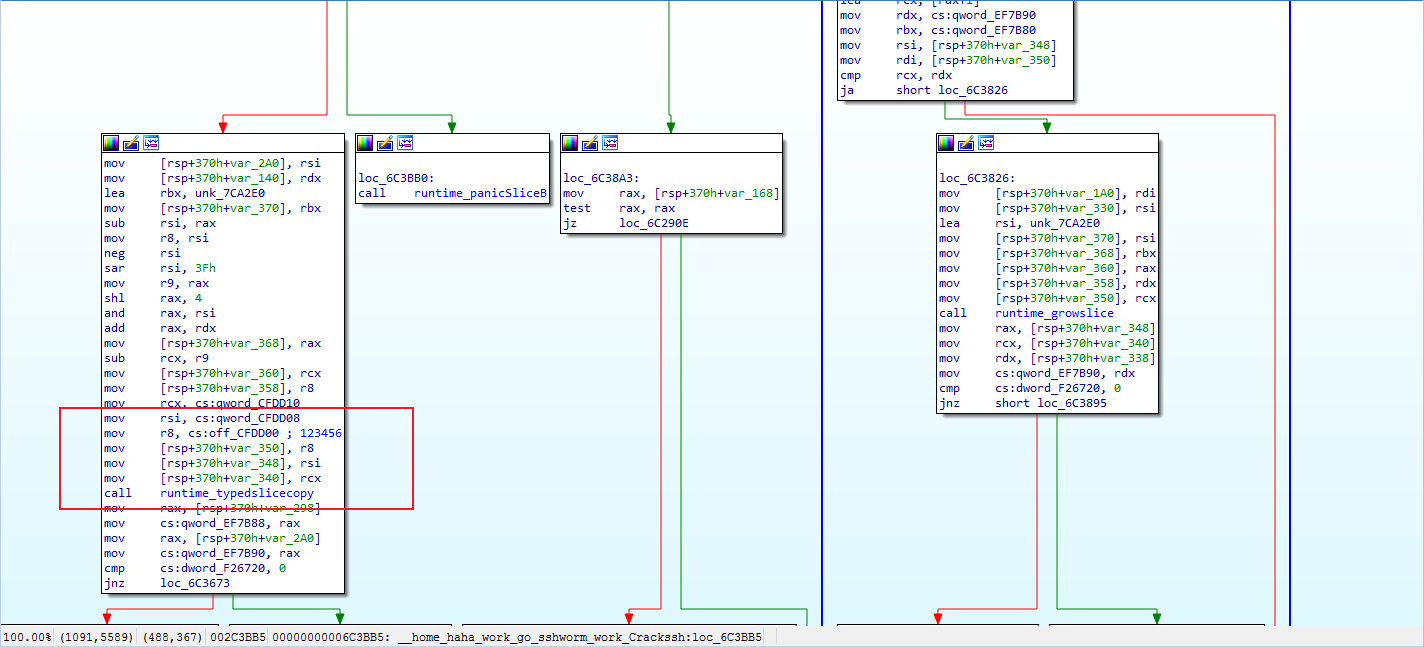Click the graph icon on loc_6C3826 node

(x=986, y=143)
